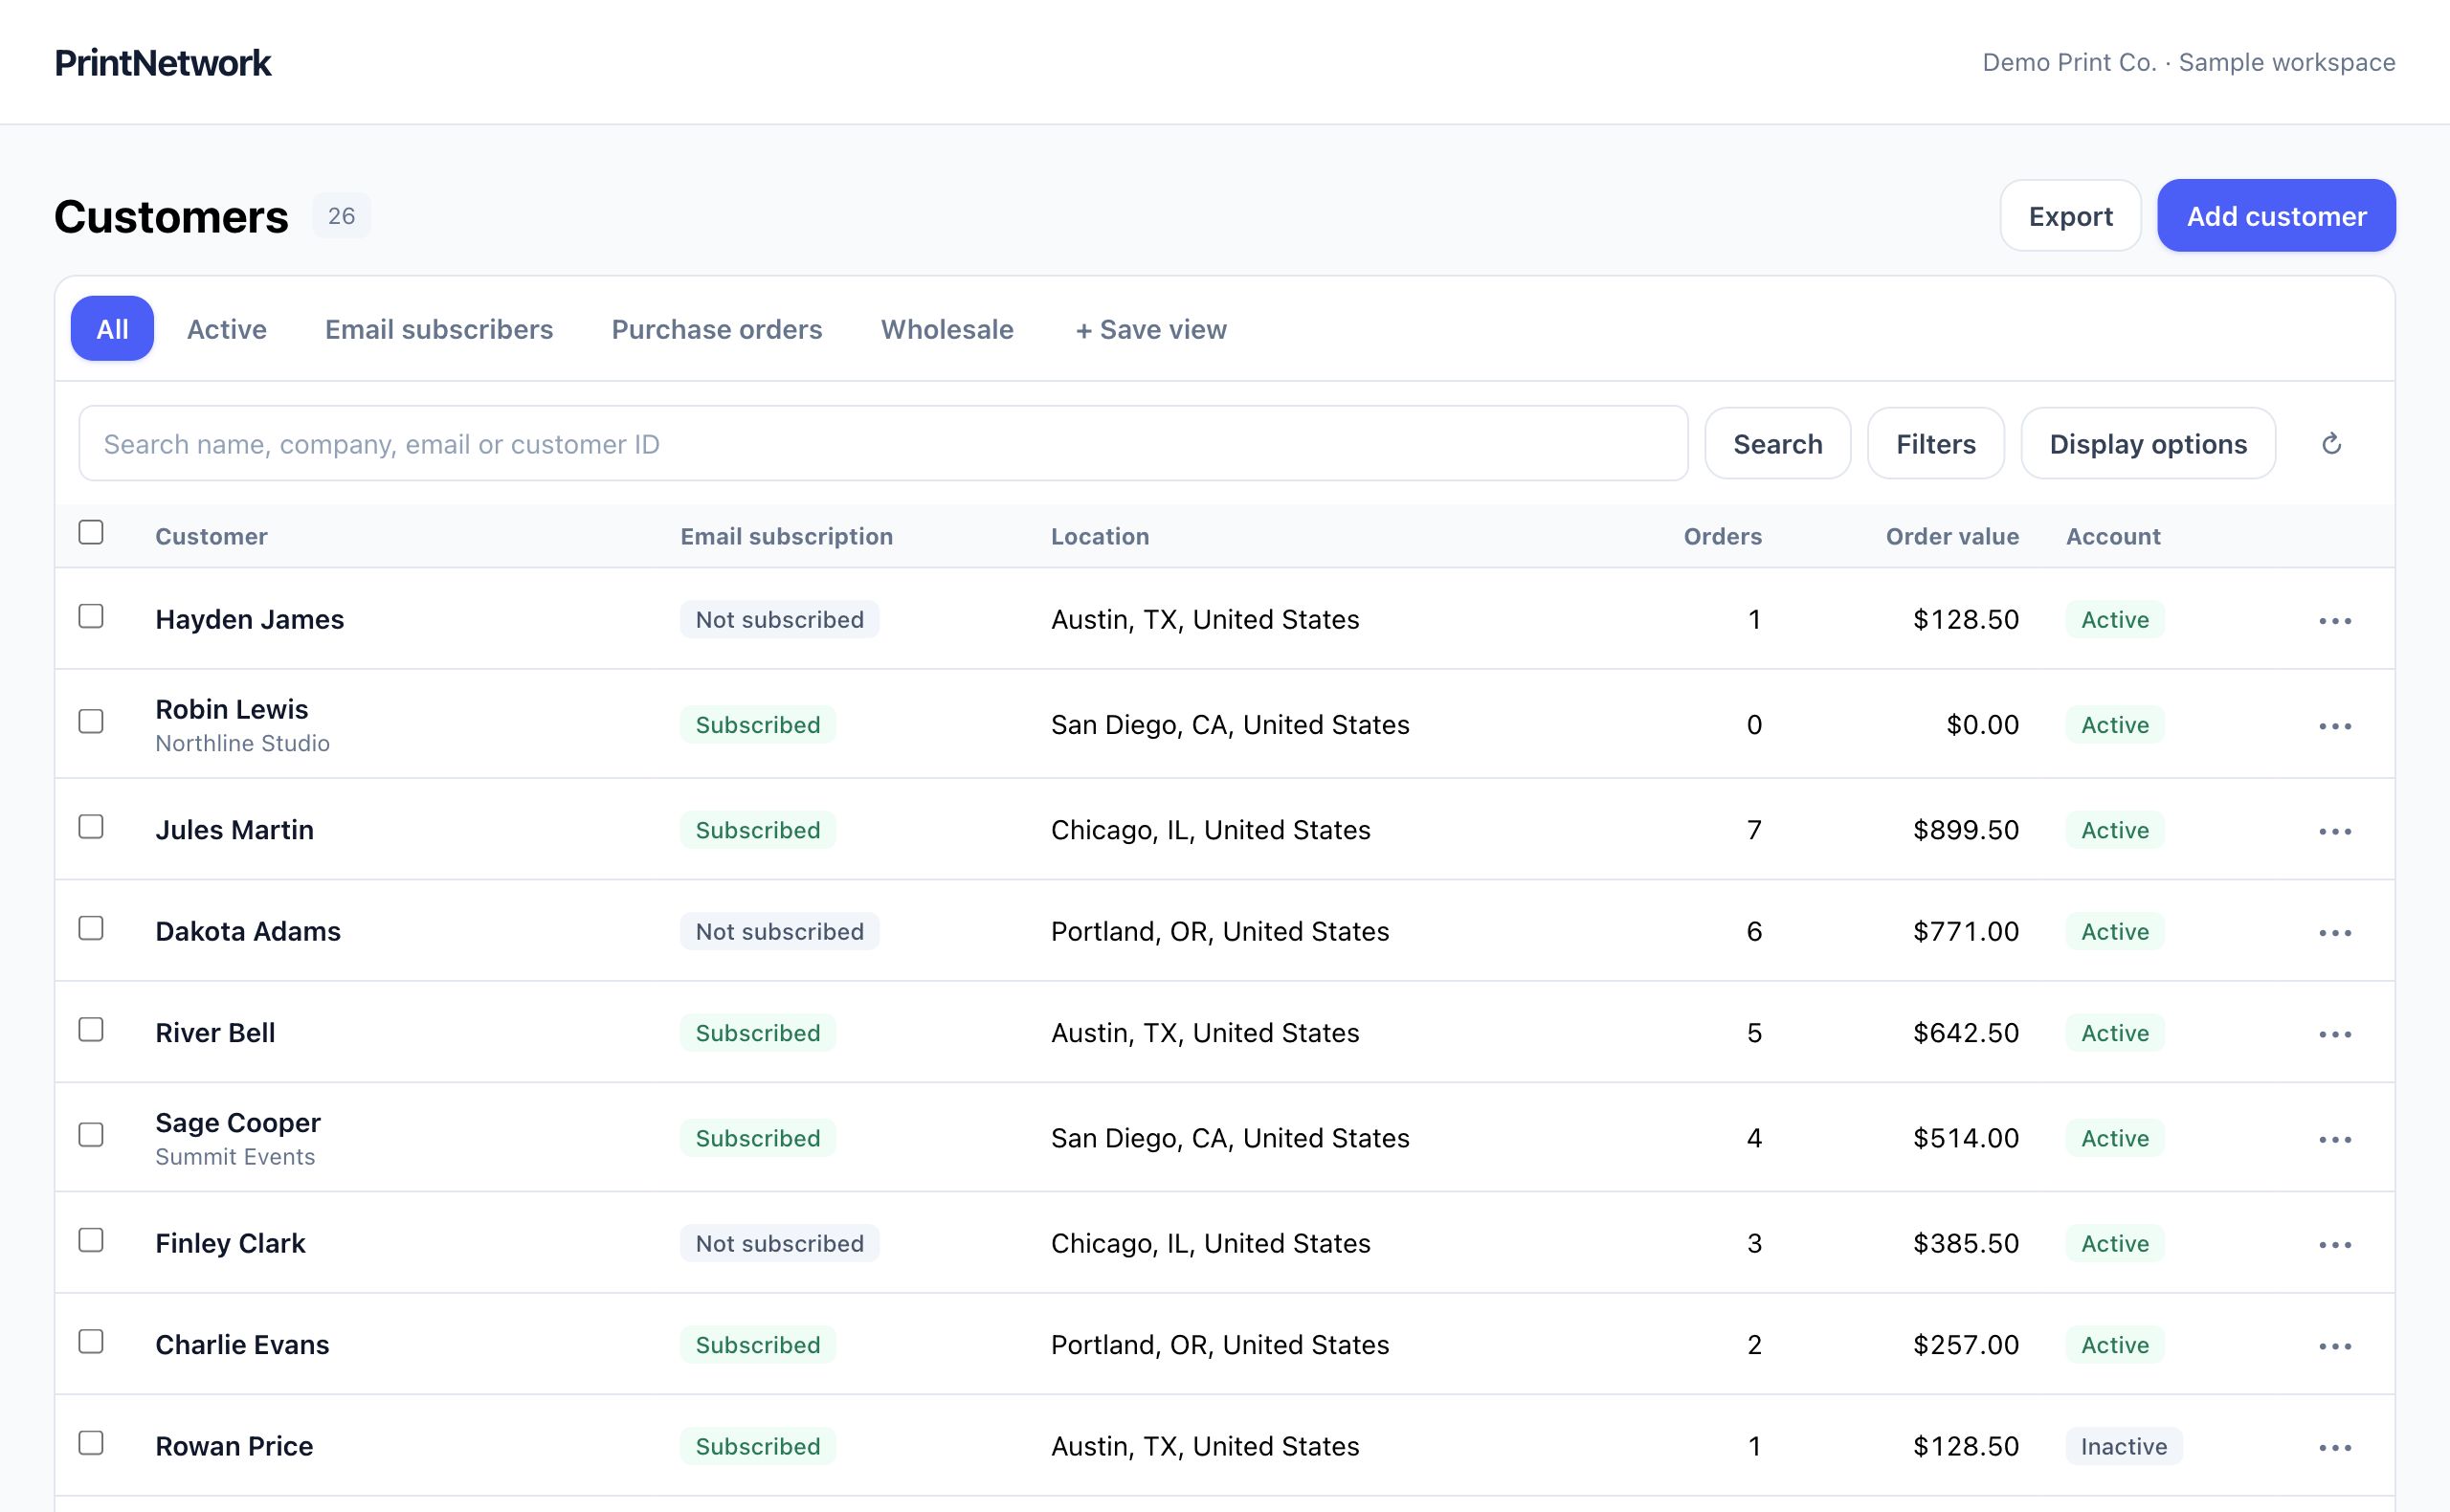Click Northline Studio company text
The image size is (2450, 1512).
coord(242,743)
